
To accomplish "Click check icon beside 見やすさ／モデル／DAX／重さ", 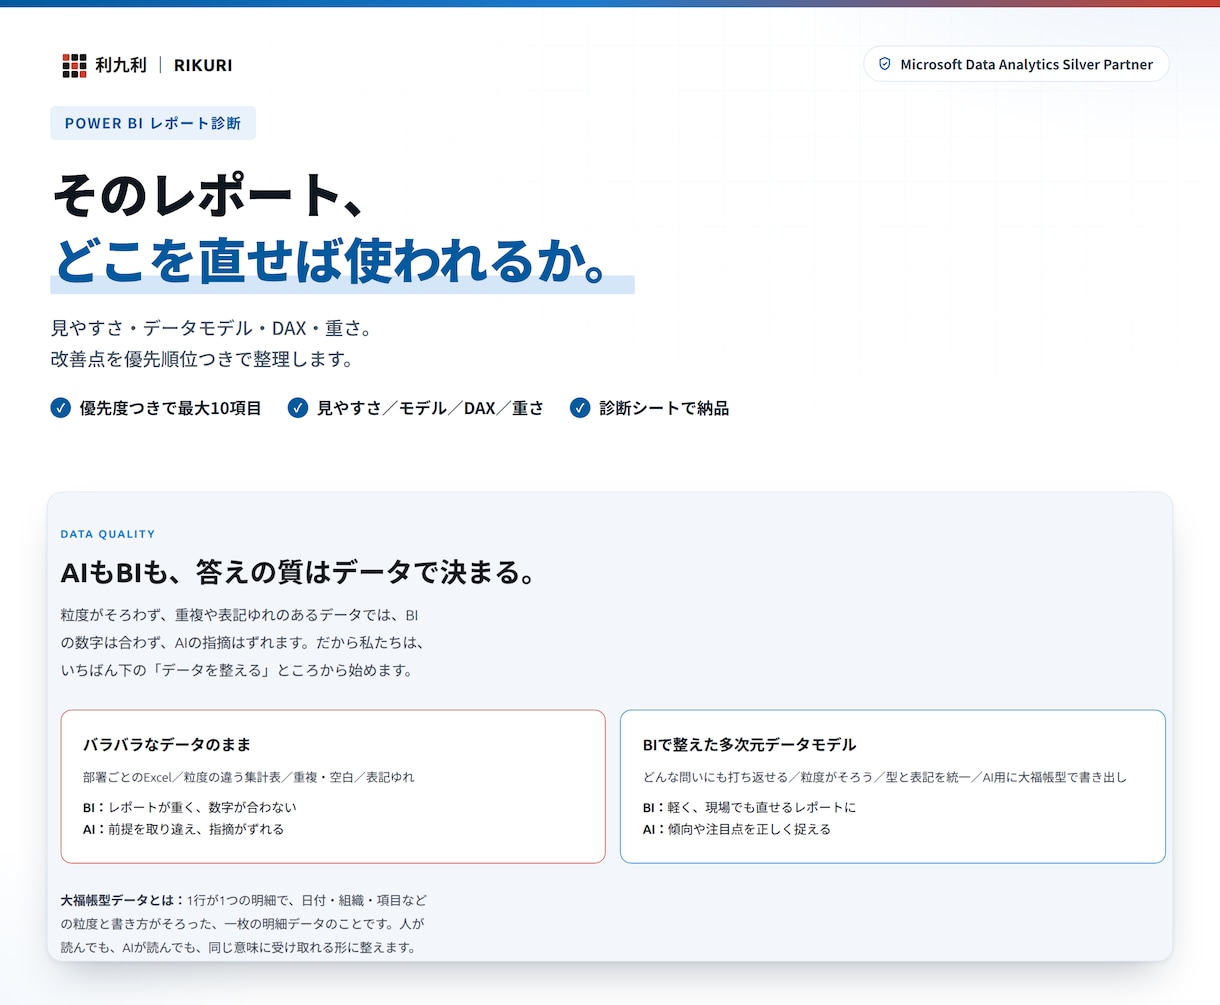I will tap(297, 408).
